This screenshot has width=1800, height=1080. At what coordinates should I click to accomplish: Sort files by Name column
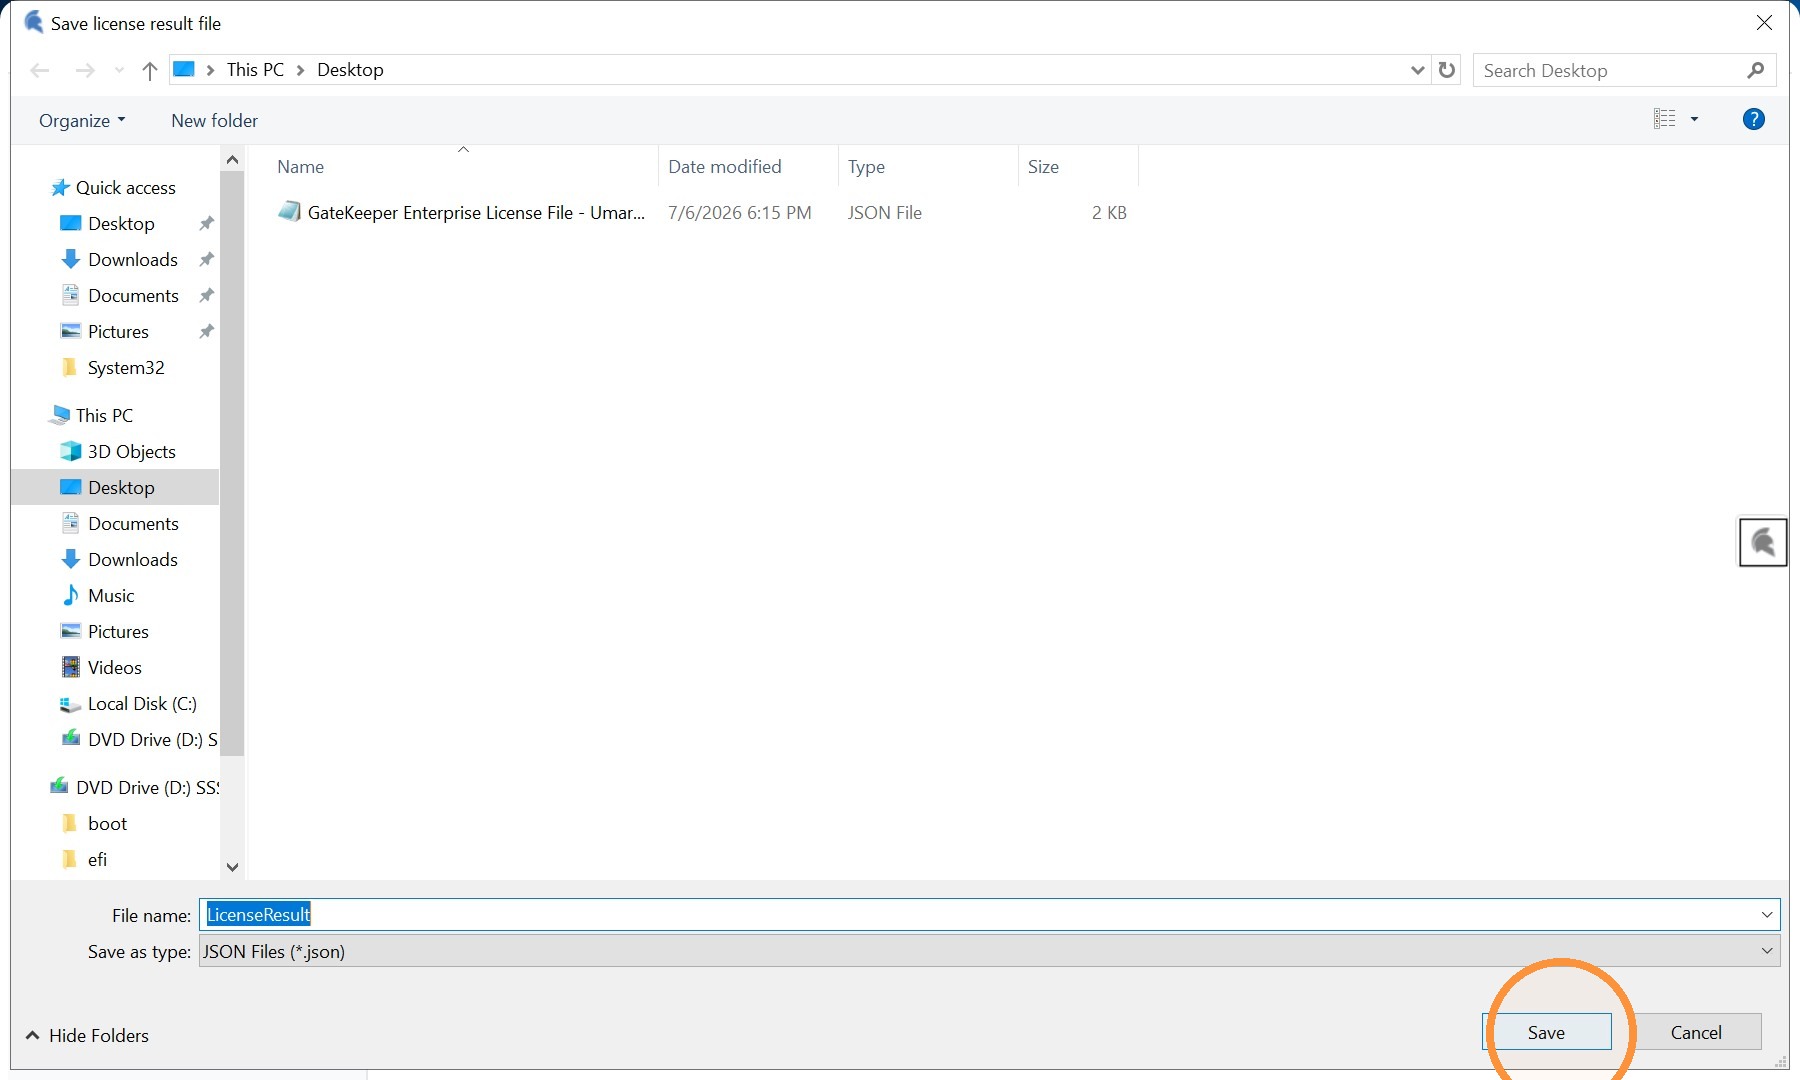click(462, 166)
